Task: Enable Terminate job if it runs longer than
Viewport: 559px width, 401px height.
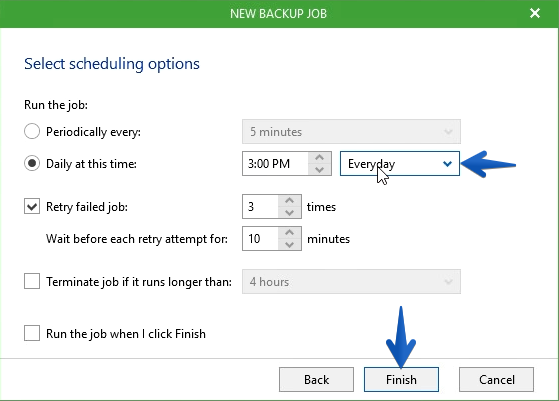Action: pyautogui.click(x=32, y=281)
